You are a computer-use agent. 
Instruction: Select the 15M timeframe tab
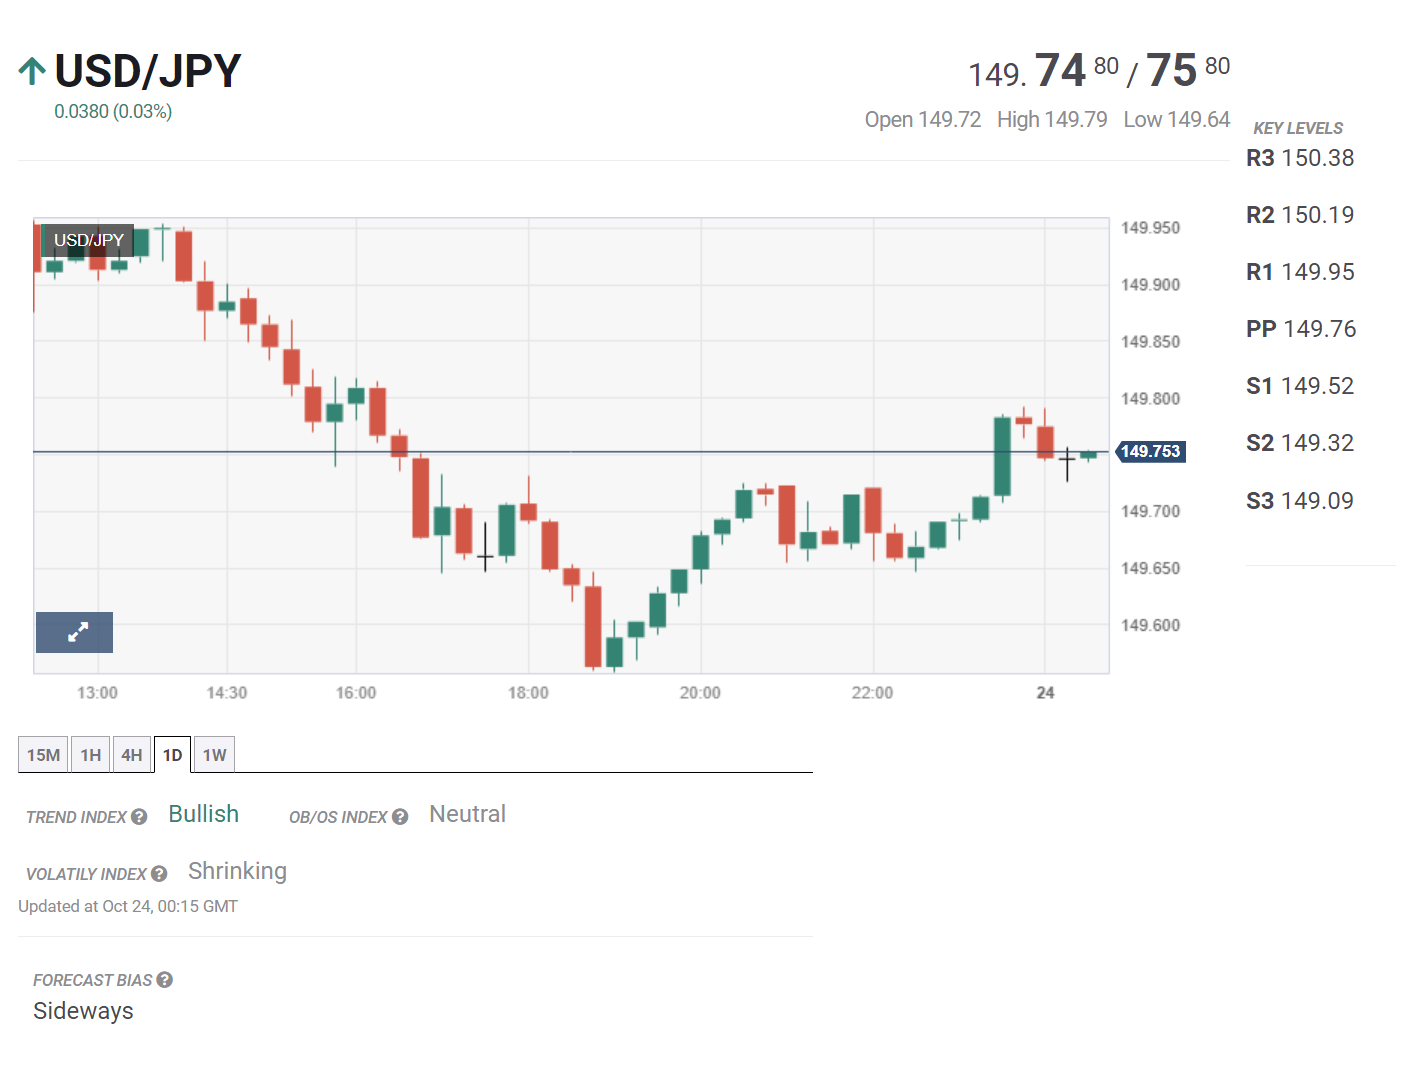click(43, 755)
